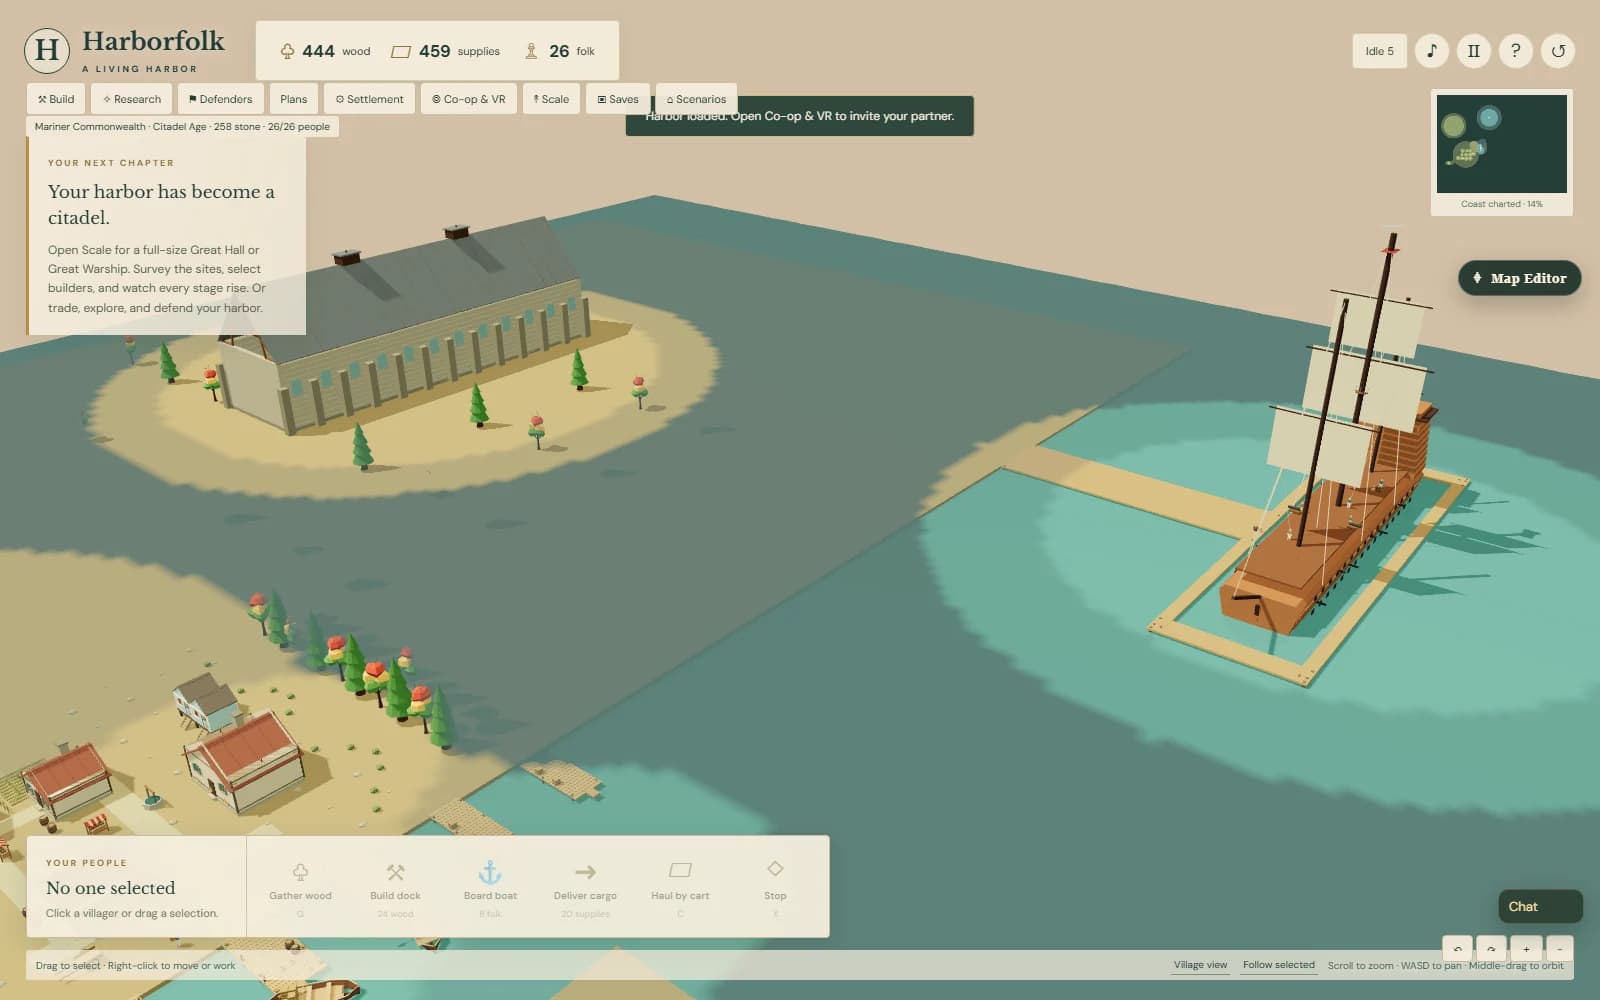Click the folk population icon
This screenshot has width=1600, height=1000.
pyautogui.click(x=531, y=51)
